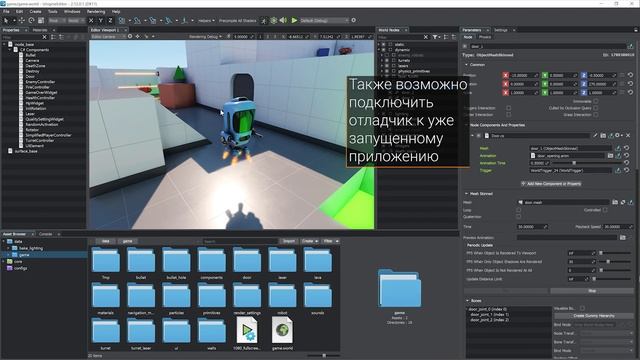The height and width of the screenshot is (360, 640).
Task: Select the game.world file icon
Action: click(282, 331)
